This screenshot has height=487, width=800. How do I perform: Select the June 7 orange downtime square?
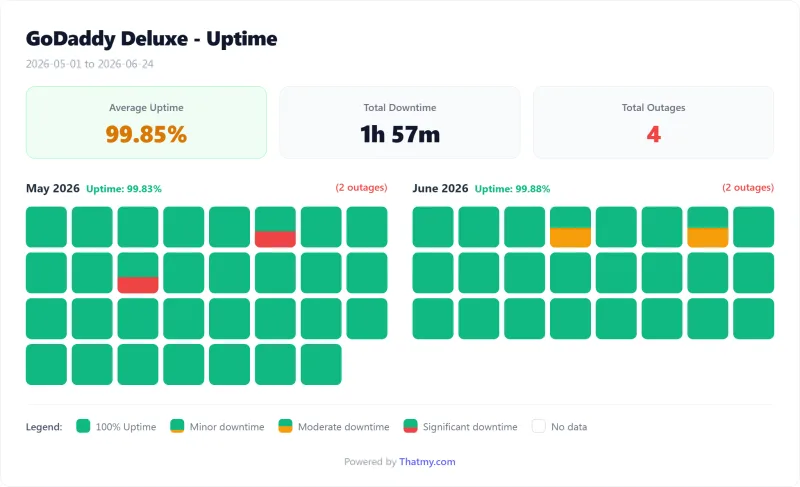(708, 227)
